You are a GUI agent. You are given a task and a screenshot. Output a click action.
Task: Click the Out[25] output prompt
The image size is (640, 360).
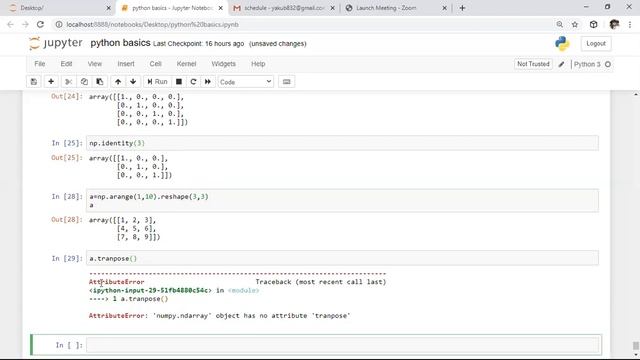pyautogui.click(x=67, y=158)
